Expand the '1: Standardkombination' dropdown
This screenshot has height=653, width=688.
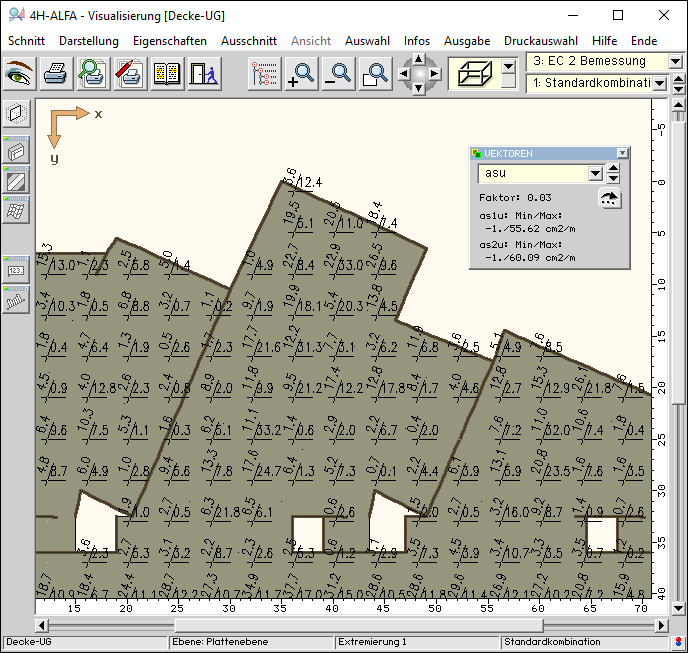pyautogui.click(x=660, y=84)
